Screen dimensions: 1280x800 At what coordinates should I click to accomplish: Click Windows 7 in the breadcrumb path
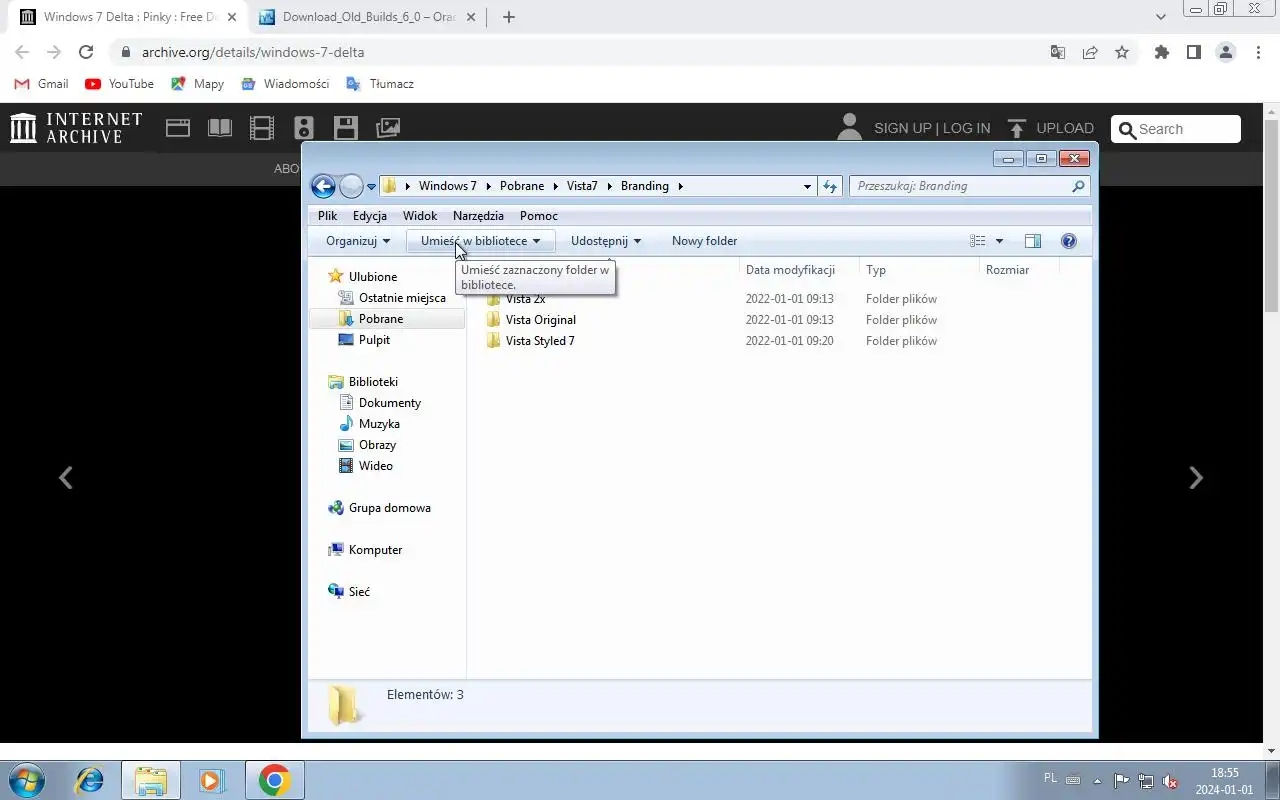[x=447, y=186]
